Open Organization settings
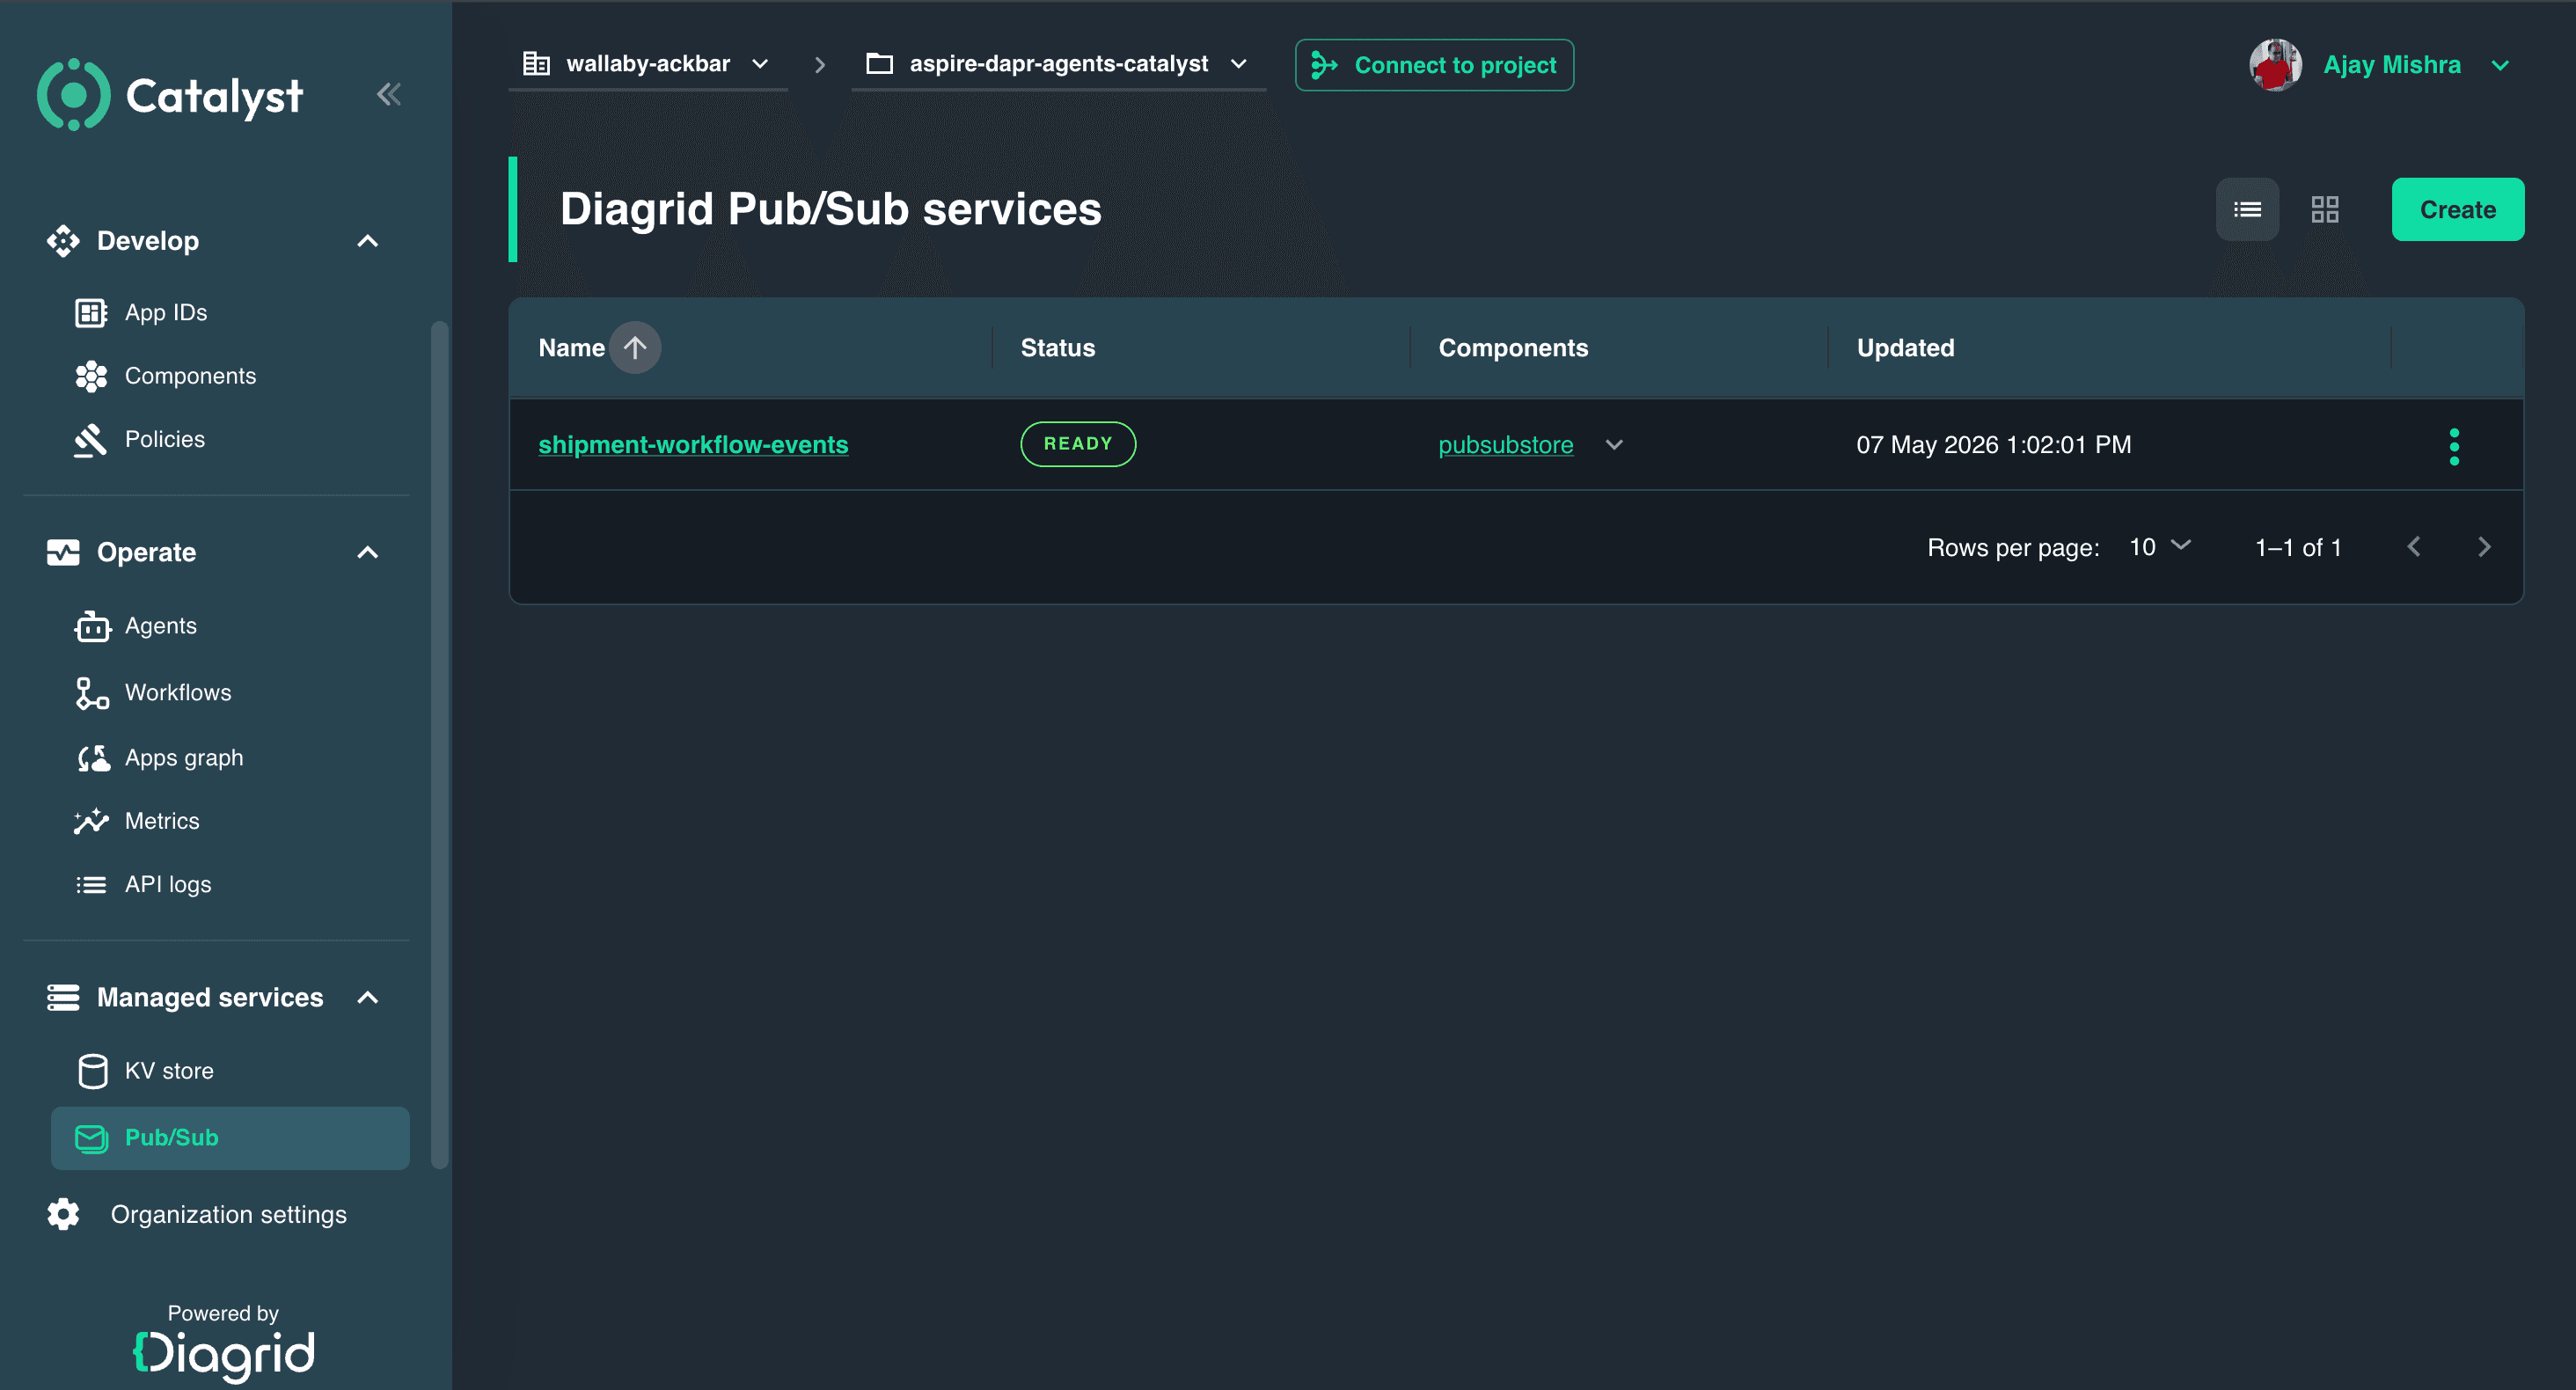 (198, 1215)
